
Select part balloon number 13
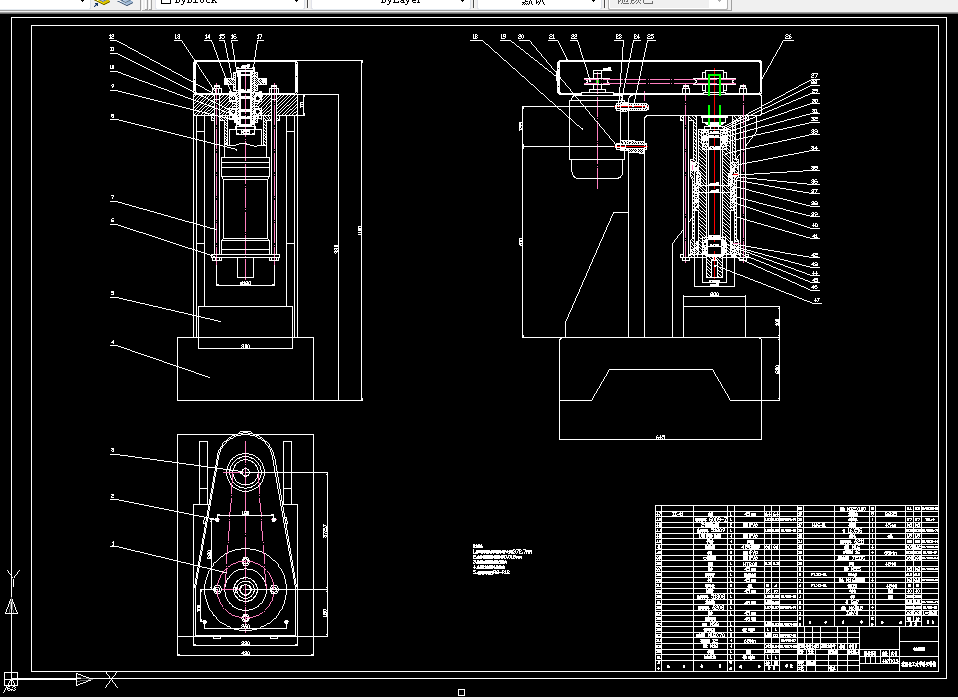click(x=177, y=37)
